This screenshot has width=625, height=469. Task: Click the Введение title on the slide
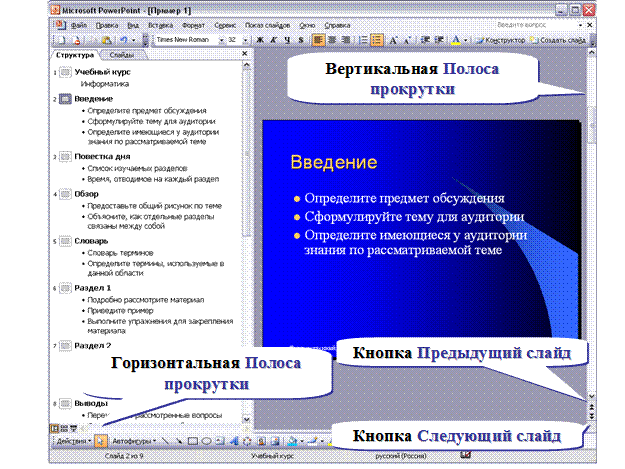[334, 162]
